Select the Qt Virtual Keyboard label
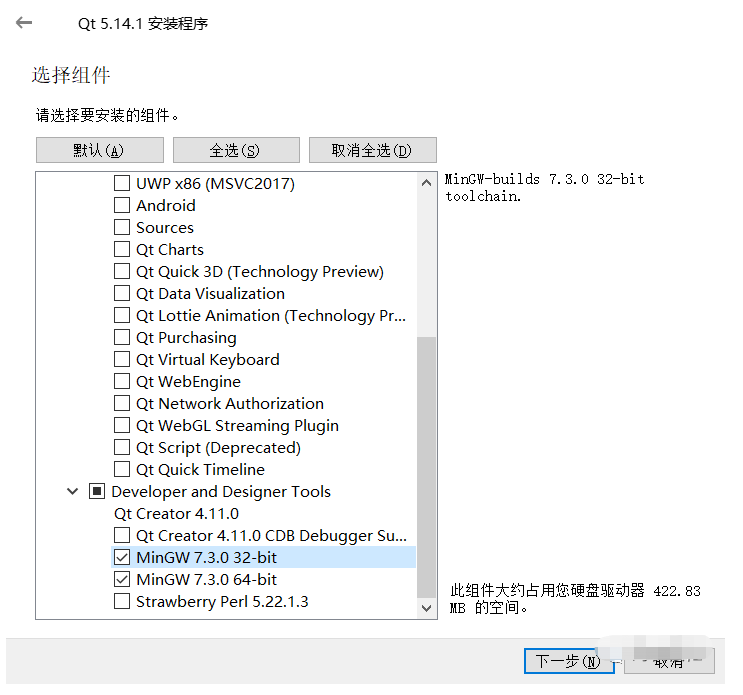 pos(208,360)
